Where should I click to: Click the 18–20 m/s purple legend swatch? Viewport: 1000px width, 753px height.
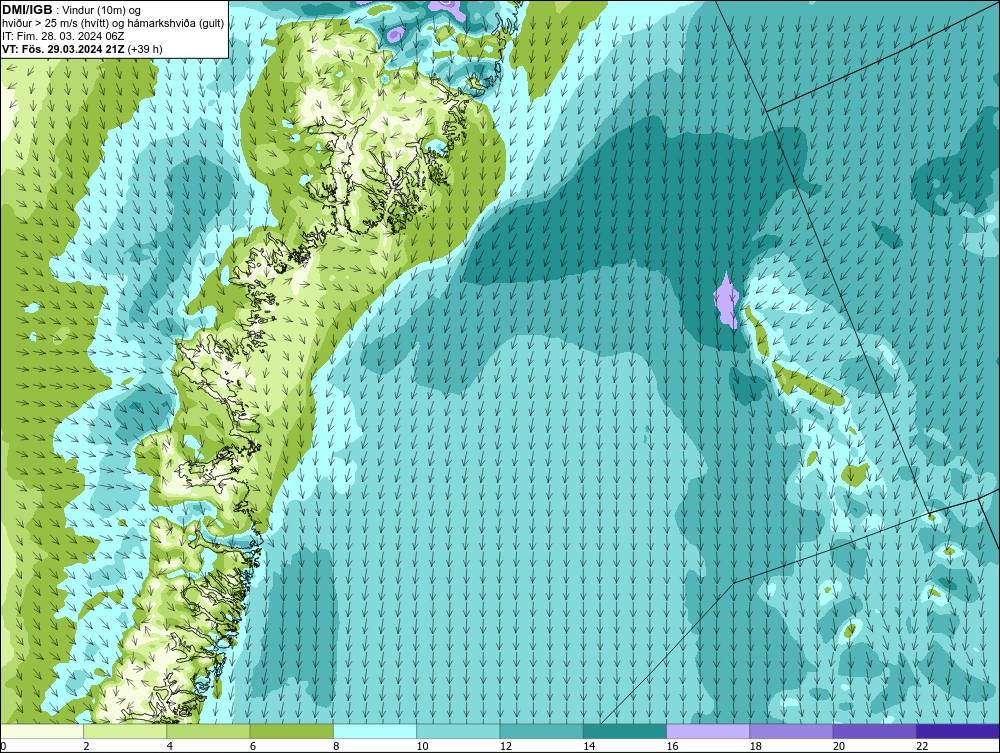click(791, 731)
